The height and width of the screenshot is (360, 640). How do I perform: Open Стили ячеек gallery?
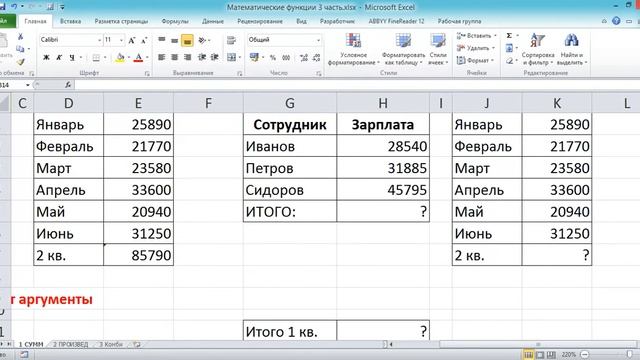[x=438, y=49]
